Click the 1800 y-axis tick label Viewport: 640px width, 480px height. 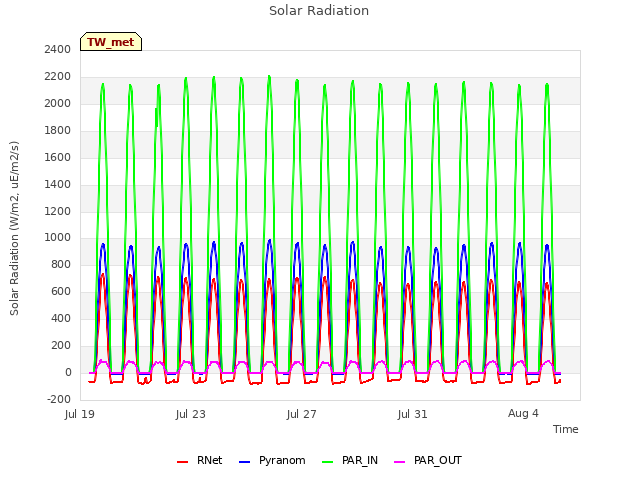coord(58,130)
